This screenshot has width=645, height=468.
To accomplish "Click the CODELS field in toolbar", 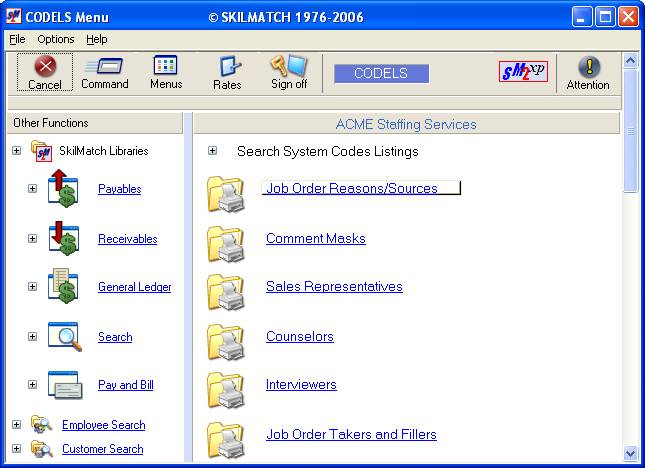I will click(x=381, y=73).
